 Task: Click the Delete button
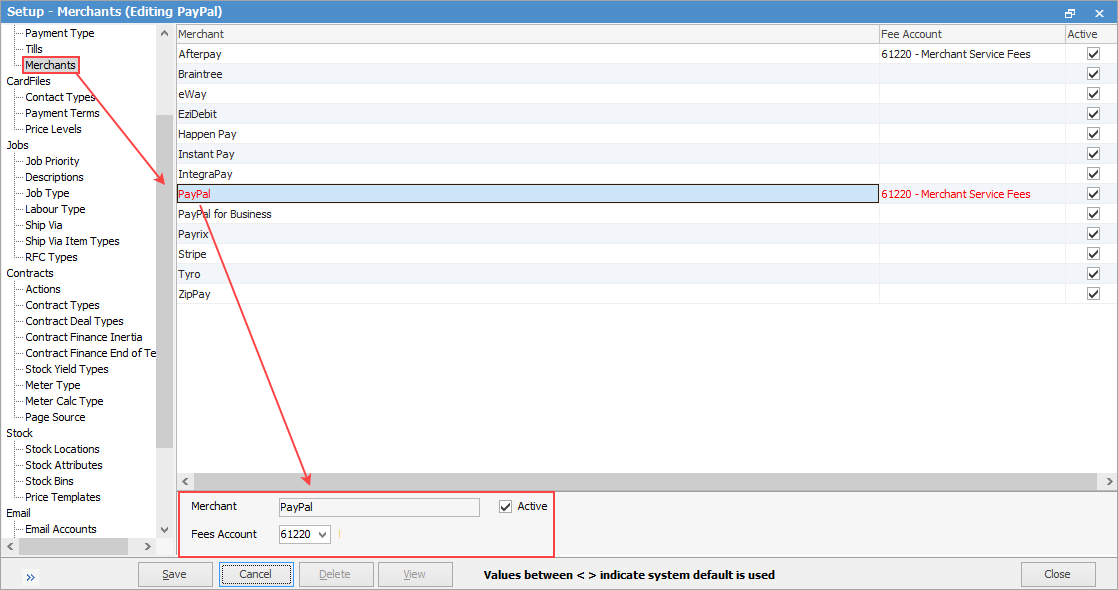tap(335, 574)
